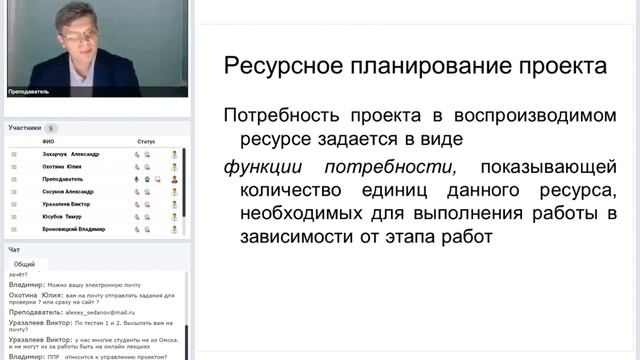640x360 pixels.
Task: Click presenter avatar icon in Преподаватель row
Action: [x=174, y=179]
